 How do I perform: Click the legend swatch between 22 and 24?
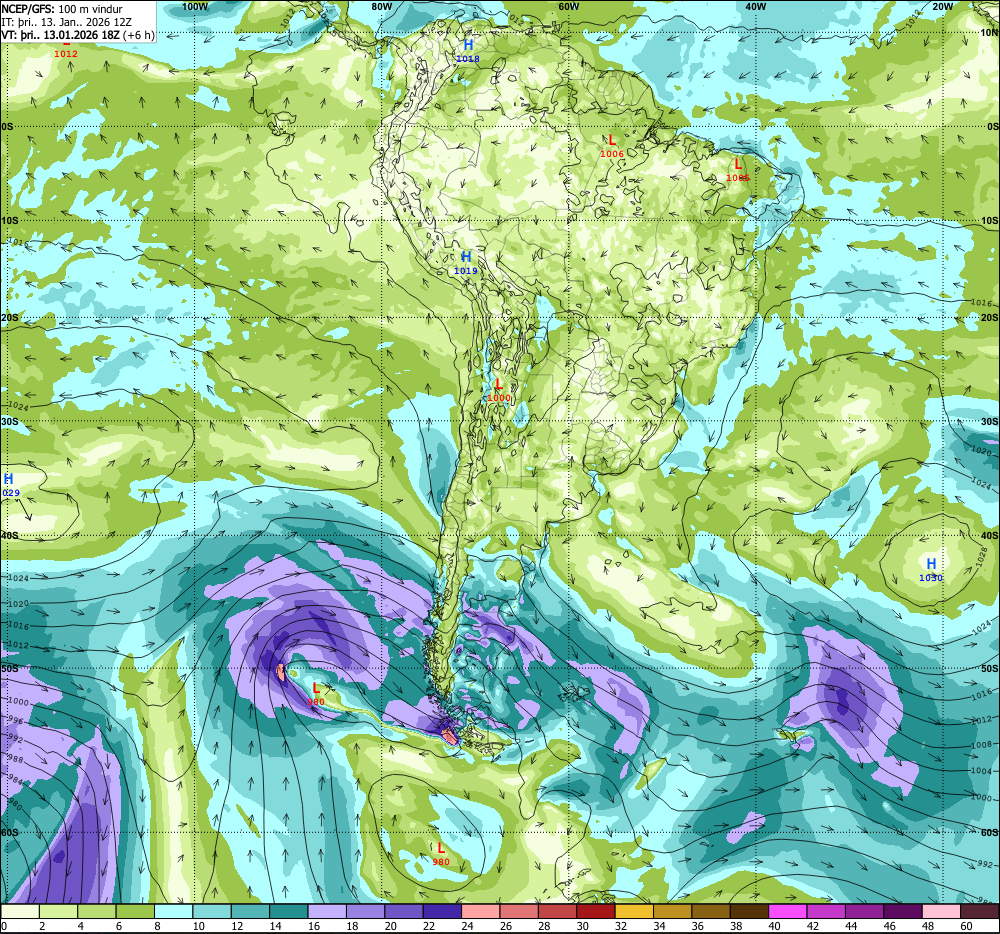(443, 912)
